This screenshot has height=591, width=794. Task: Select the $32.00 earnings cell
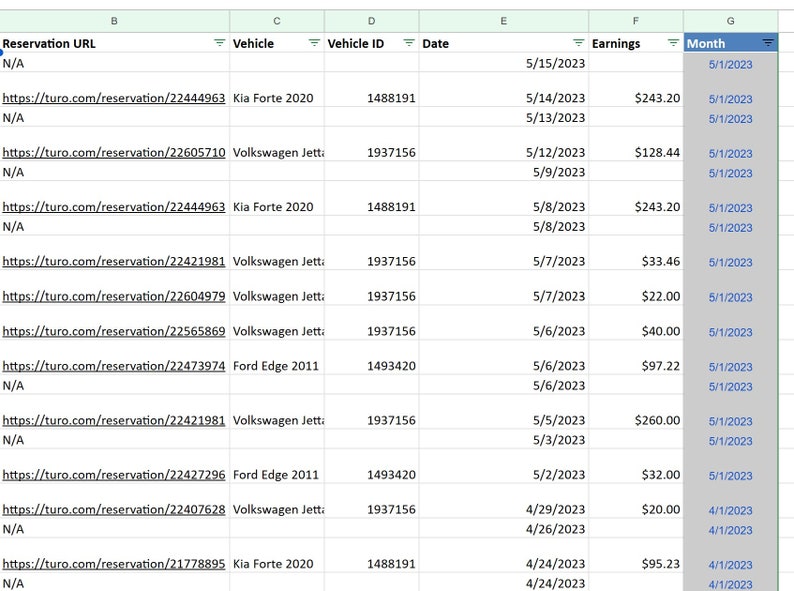tap(636, 466)
